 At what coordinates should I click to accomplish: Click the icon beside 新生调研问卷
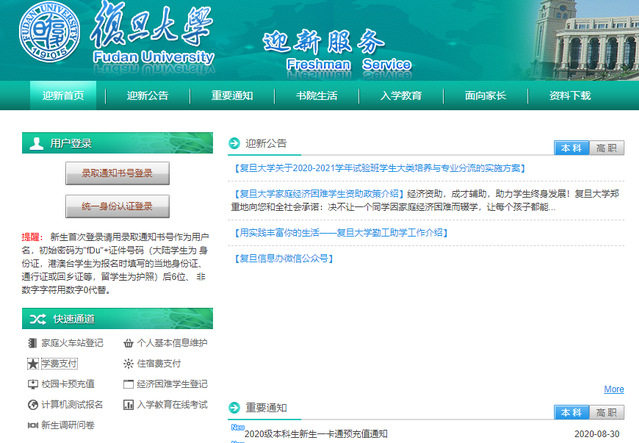click(x=33, y=425)
